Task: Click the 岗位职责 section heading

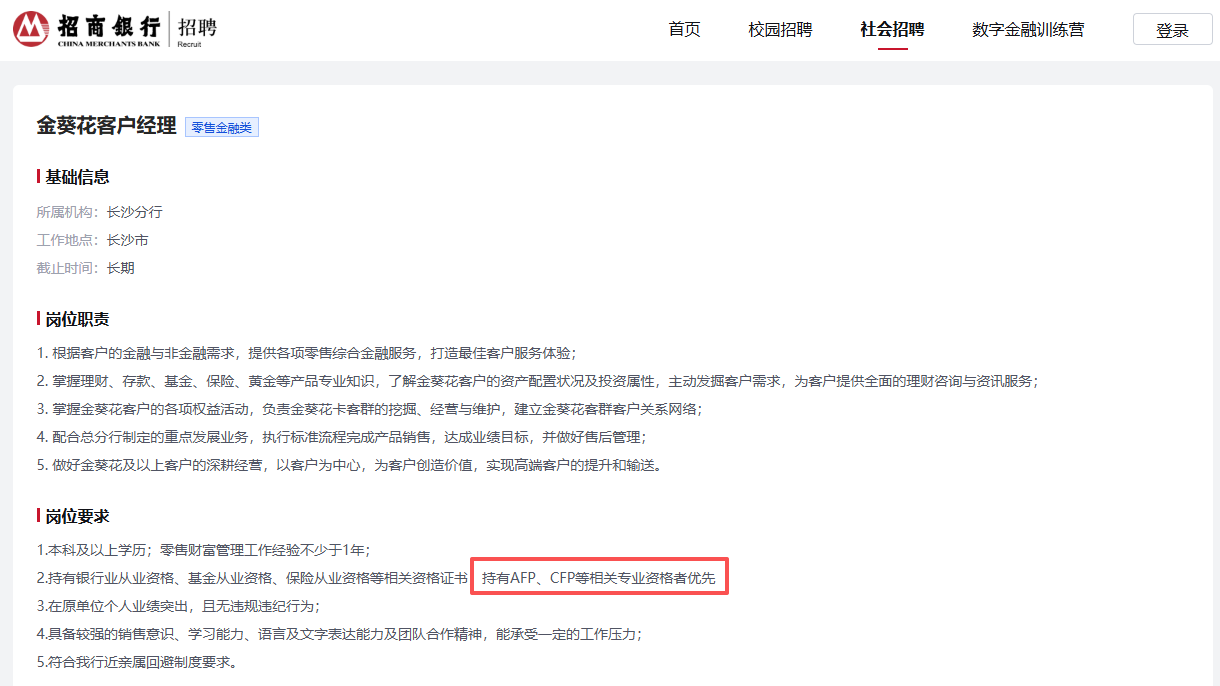Action: coord(77,319)
